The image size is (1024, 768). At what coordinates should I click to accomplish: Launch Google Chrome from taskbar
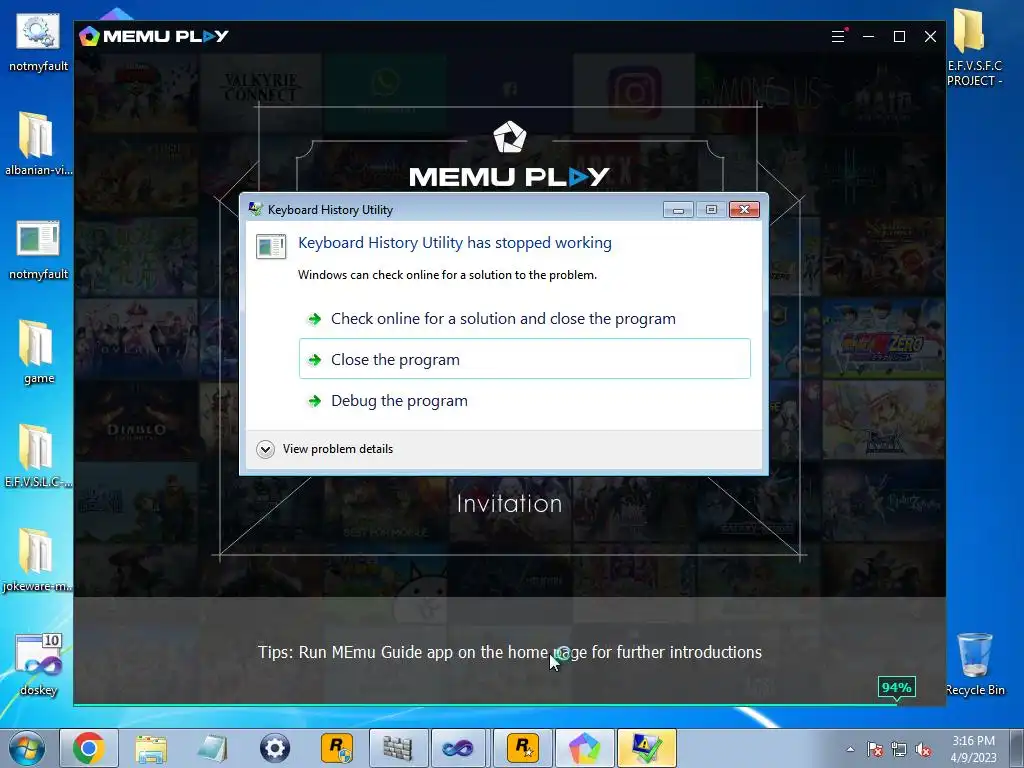click(x=89, y=748)
